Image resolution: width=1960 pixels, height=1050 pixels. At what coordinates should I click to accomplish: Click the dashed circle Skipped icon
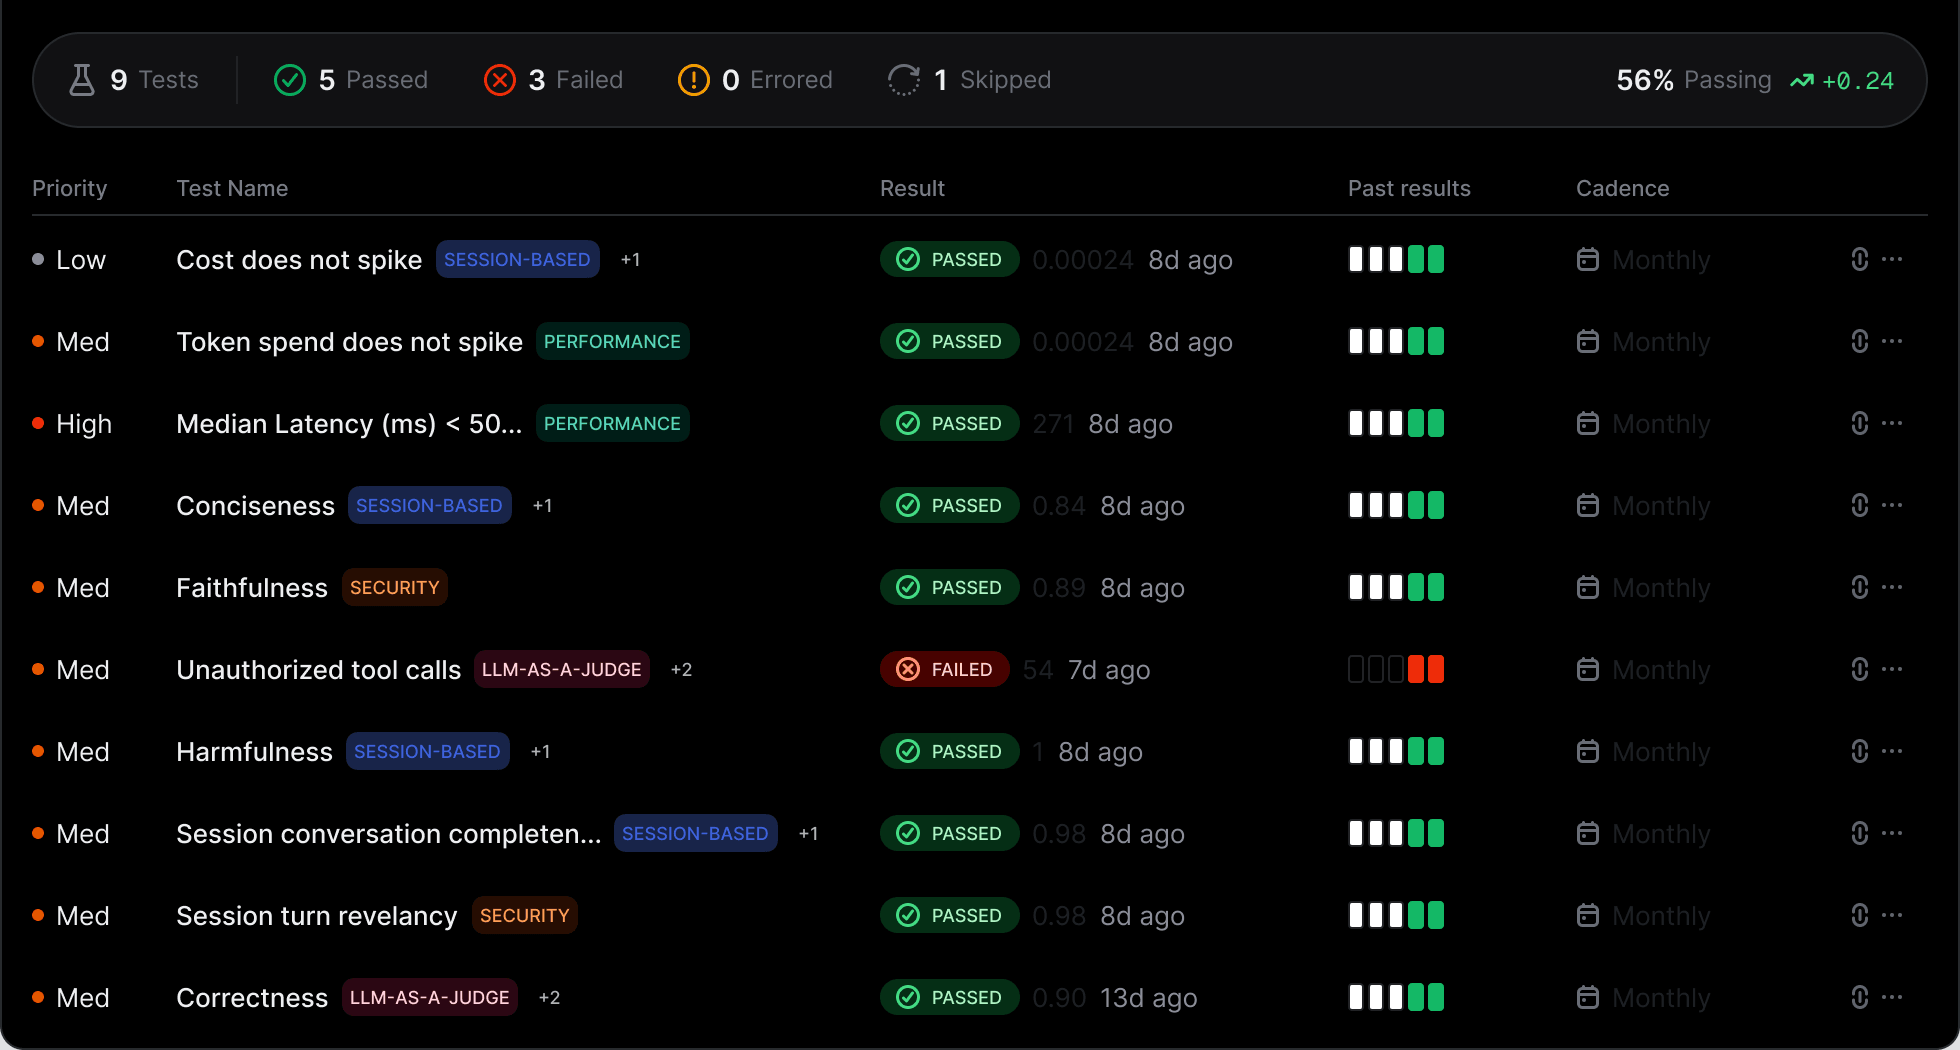(x=904, y=80)
